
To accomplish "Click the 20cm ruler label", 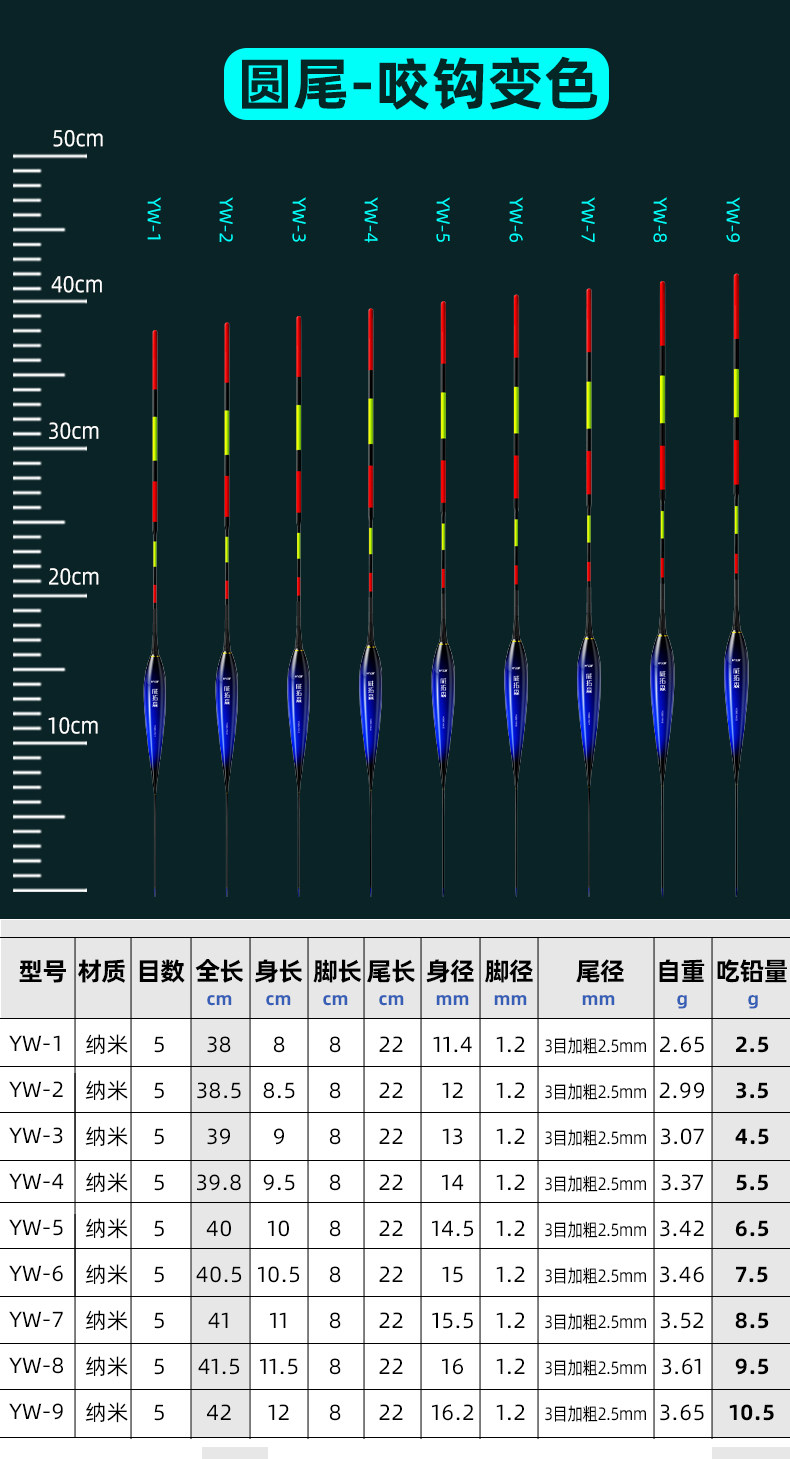I will [74, 577].
